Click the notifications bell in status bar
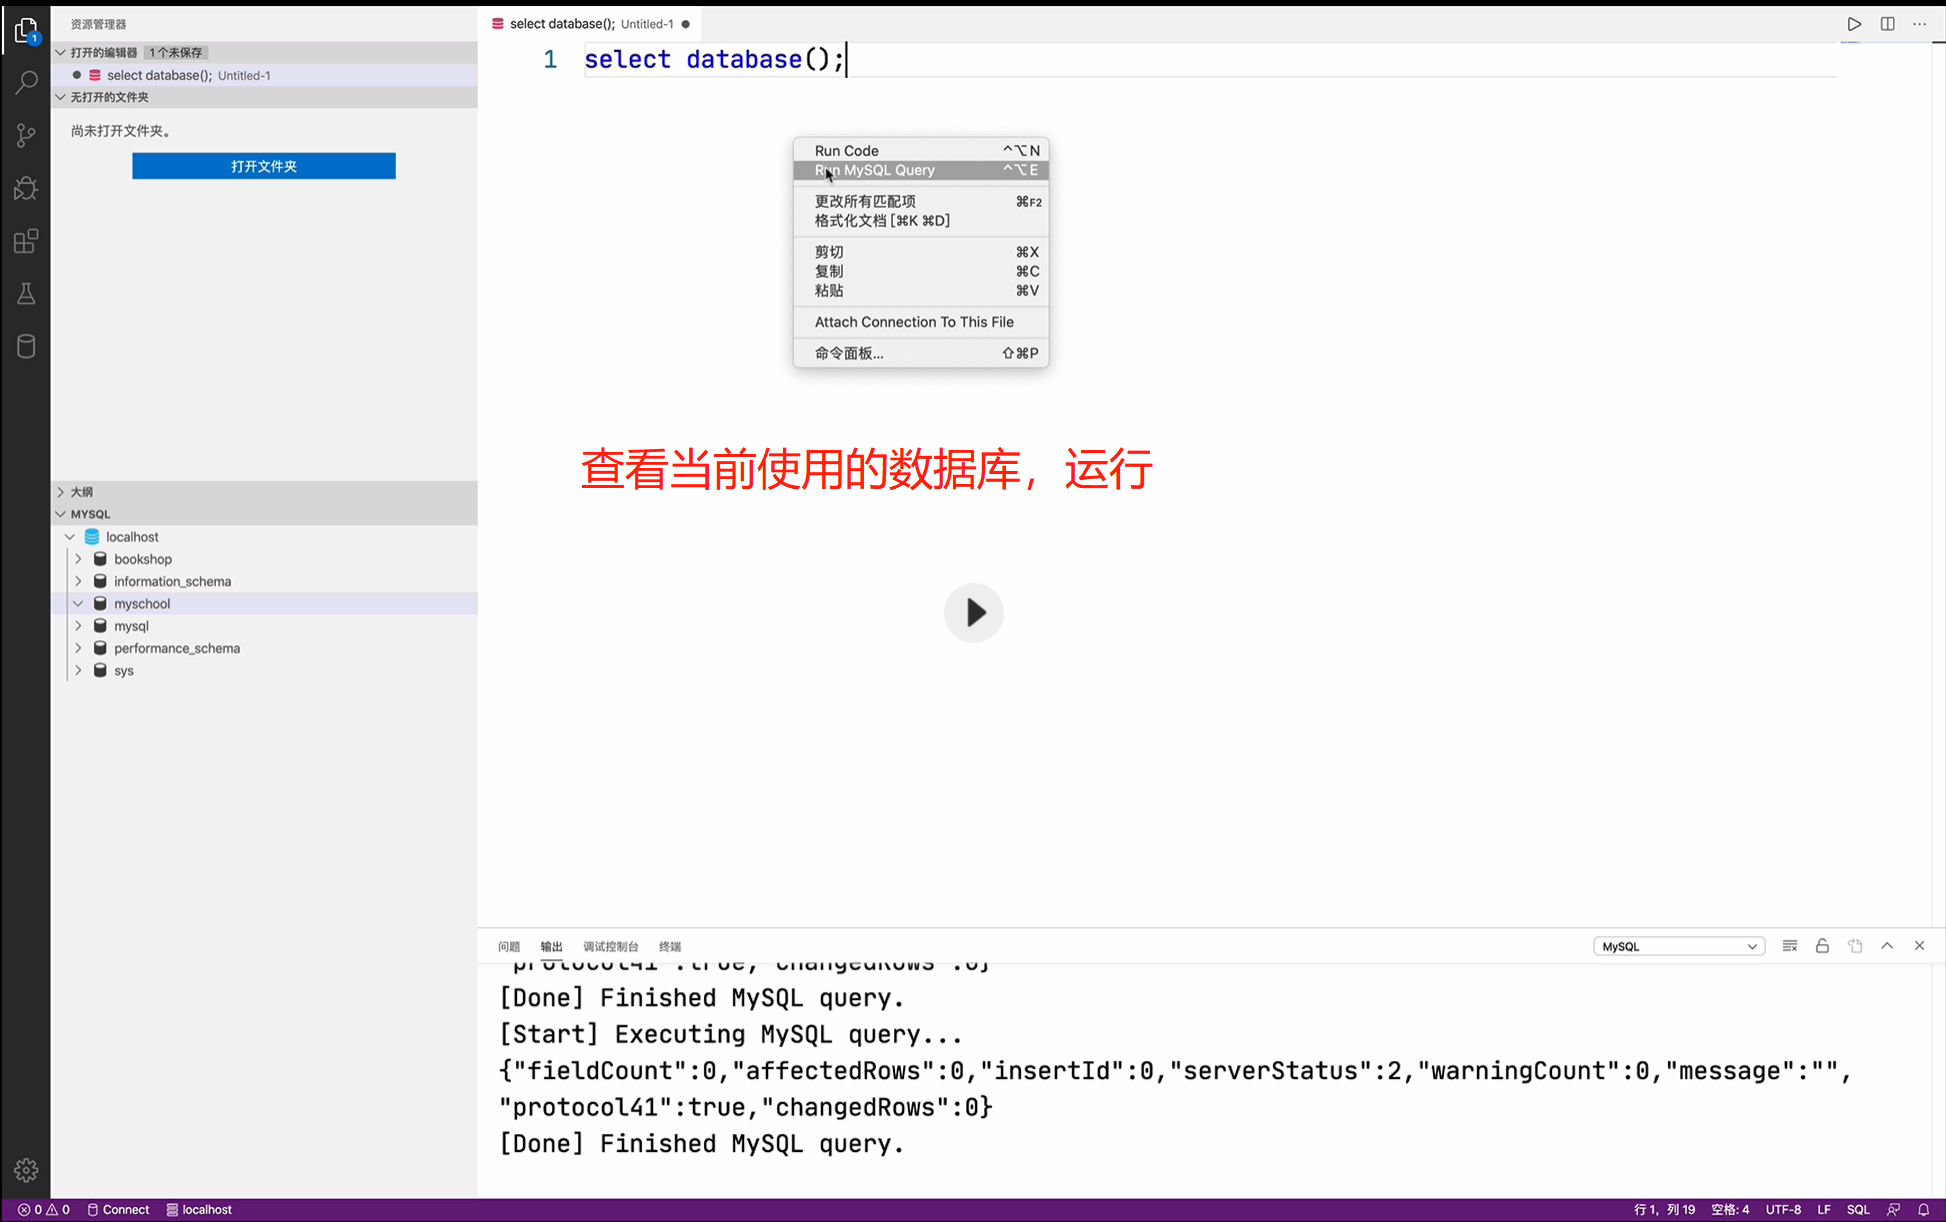The image size is (1946, 1222). point(1923,1210)
